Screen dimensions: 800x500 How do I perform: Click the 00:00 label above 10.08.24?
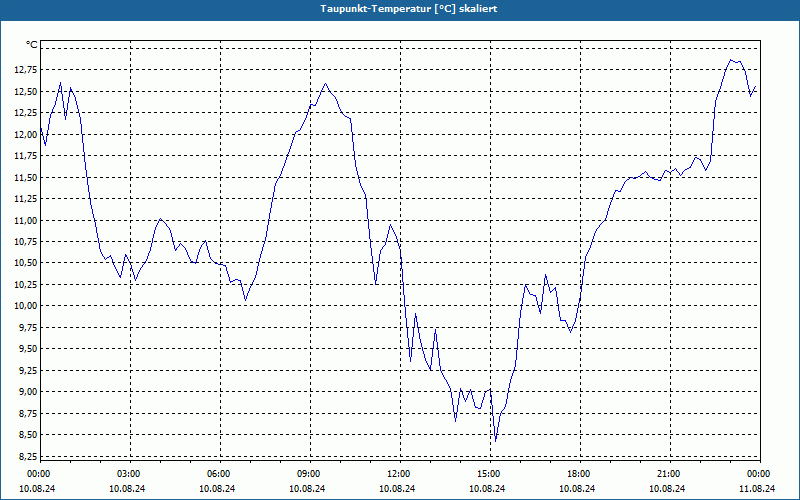(x=38, y=474)
